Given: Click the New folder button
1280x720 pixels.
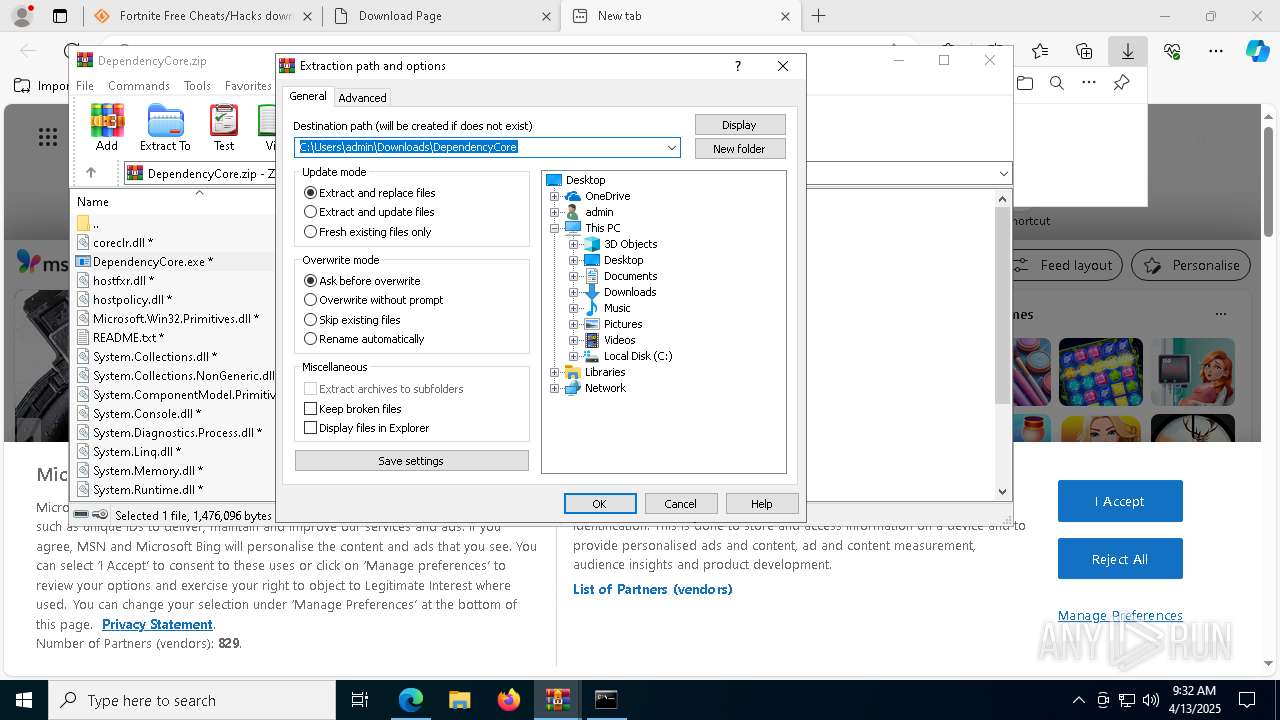Looking at the screenshot, I should tap(739, 149).
